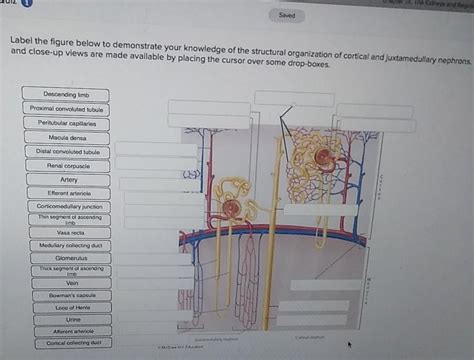Select the Artery label
The width and height of the screenshot is (474, 360).
point(68,180)
